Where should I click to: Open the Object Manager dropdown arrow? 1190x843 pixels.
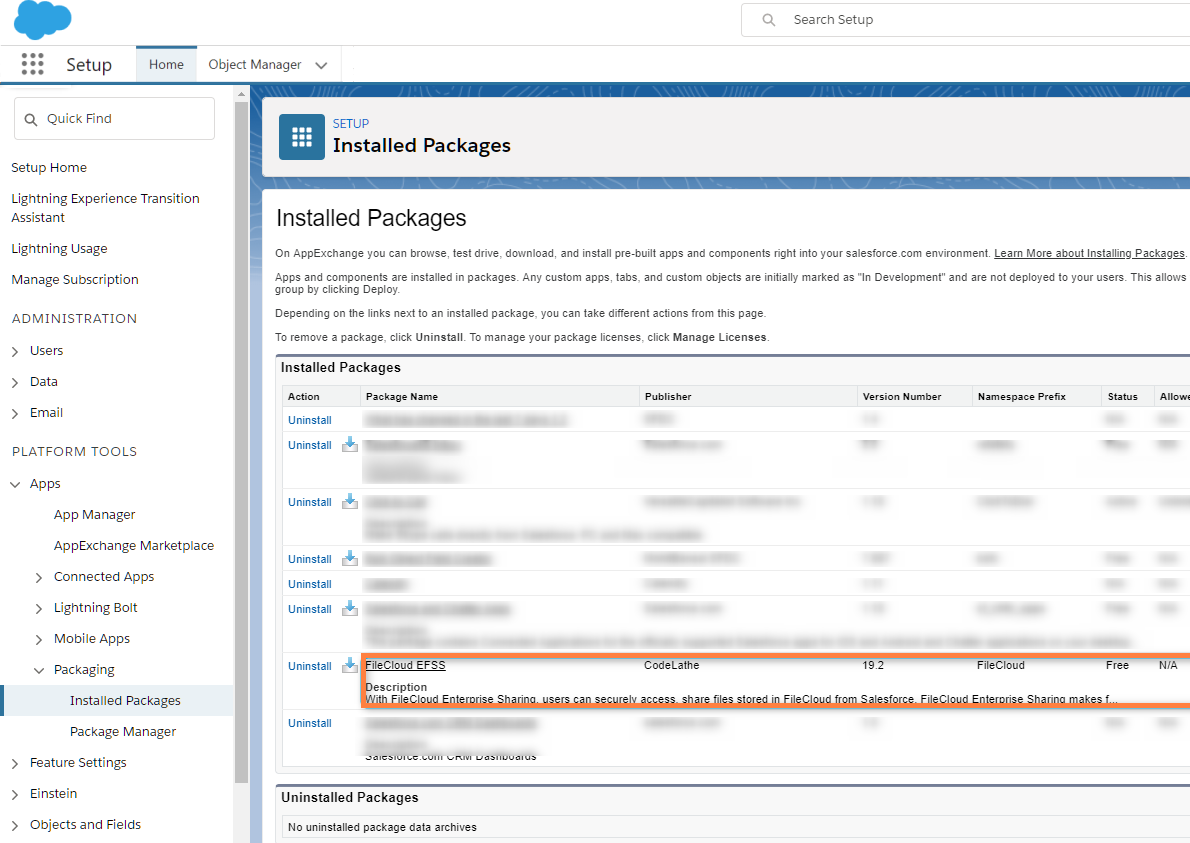click(321, 65)
